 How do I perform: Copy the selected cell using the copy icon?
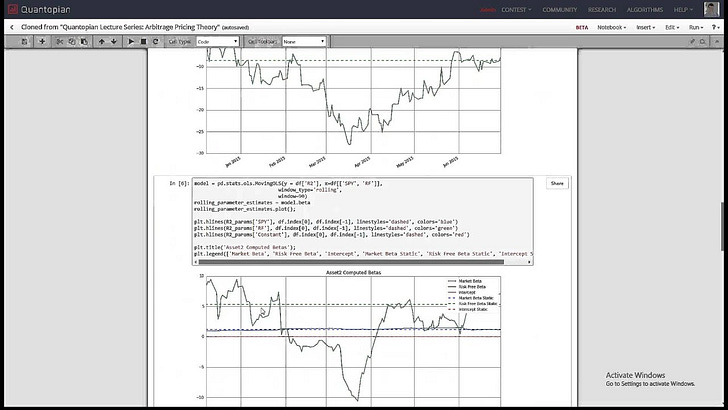point(72,41)
